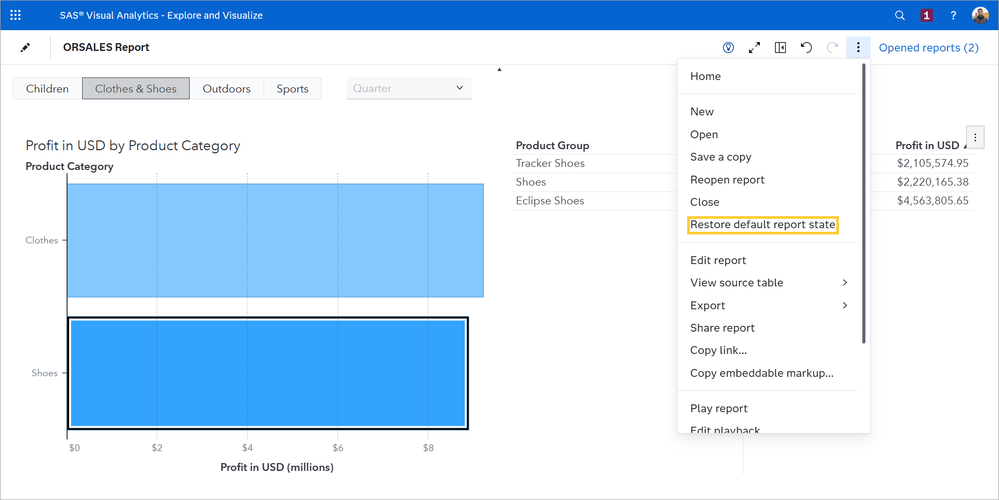Click the Clothes bar in chart
Screen dimensions: 999x500
pos(275,240)
